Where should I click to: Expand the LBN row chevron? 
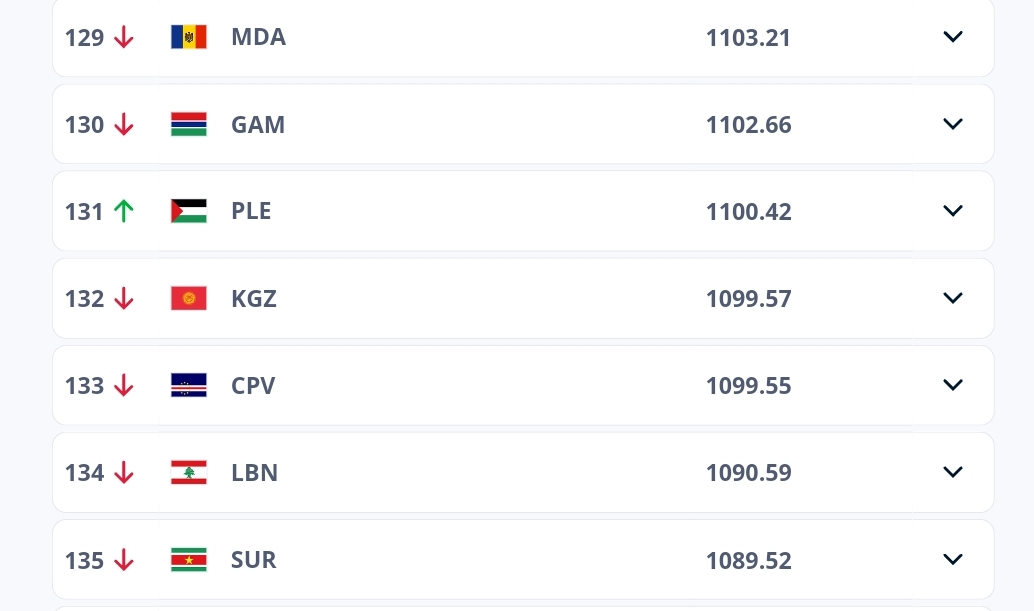click(952, 472)
